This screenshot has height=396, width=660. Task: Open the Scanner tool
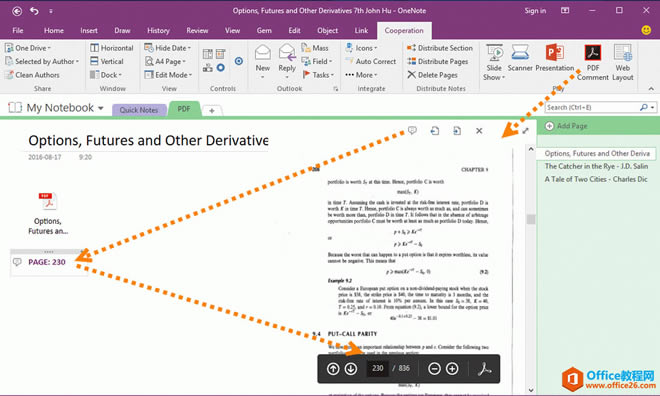[520, 58]
